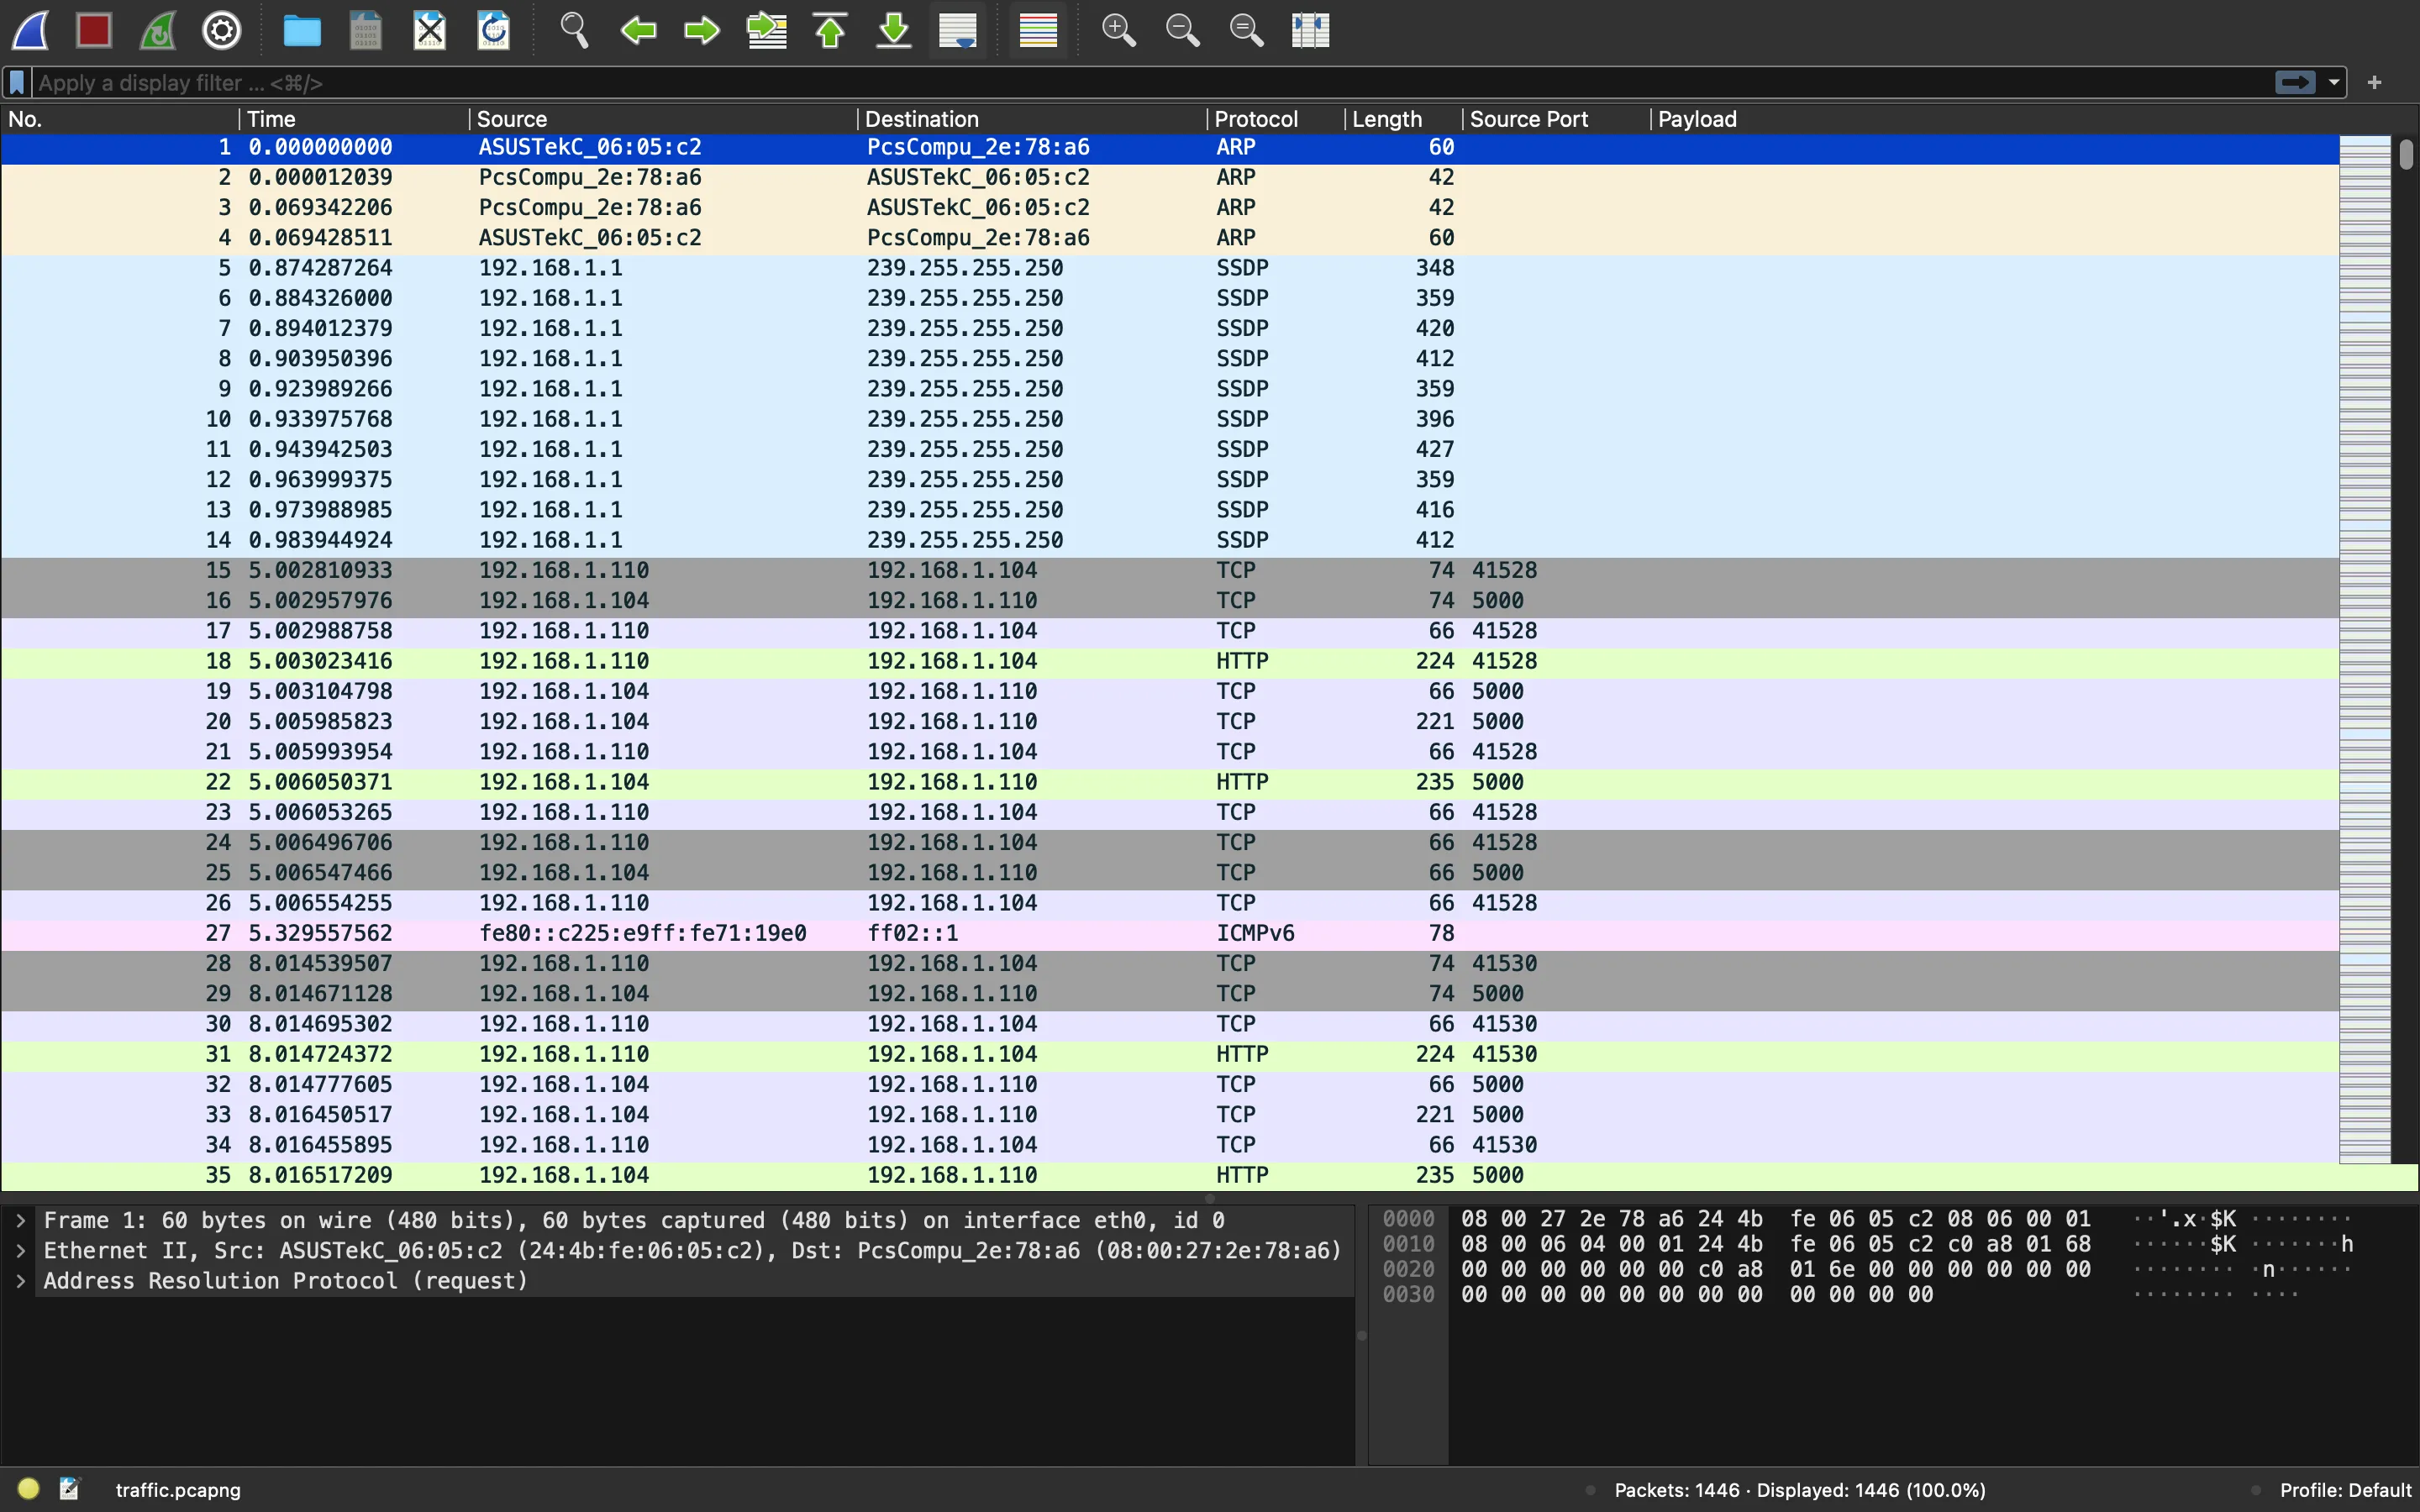
Task: Click in the display filter input field
Action: point(1150,82)
